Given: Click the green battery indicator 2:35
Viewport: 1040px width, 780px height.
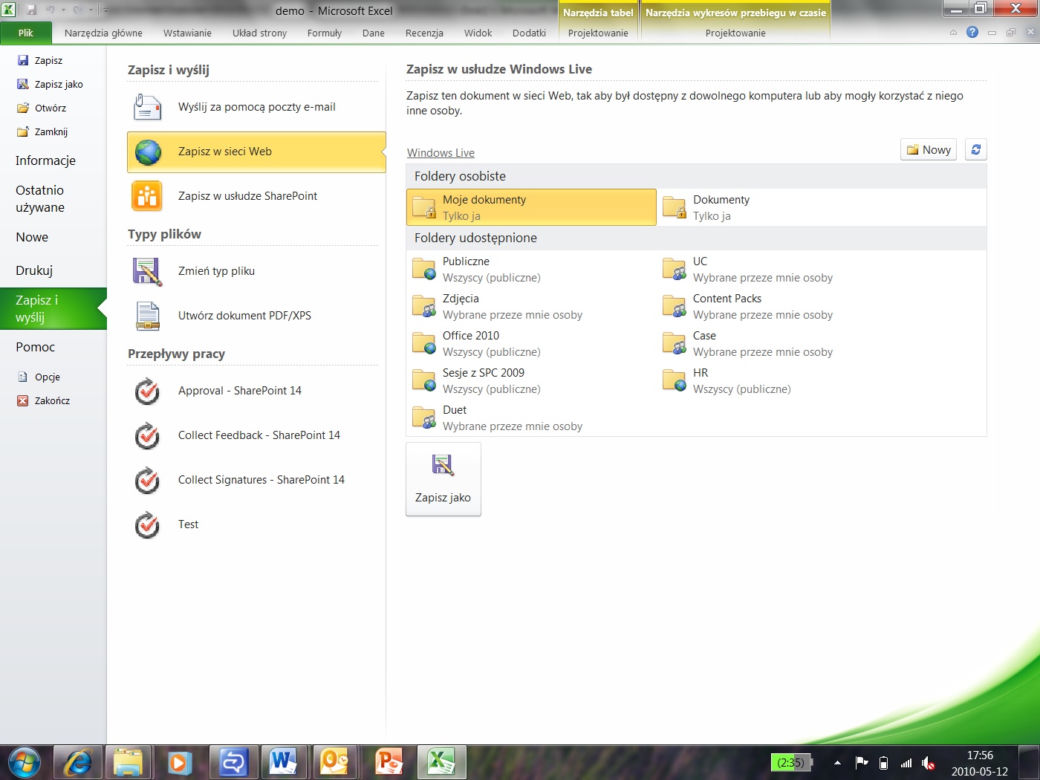Looking at the screenshot, I should point(791,763).
